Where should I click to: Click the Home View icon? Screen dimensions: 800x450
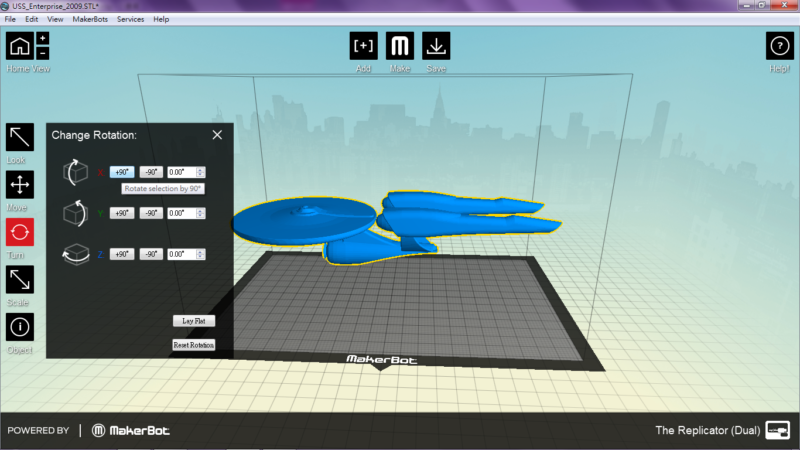click(20, 46)
